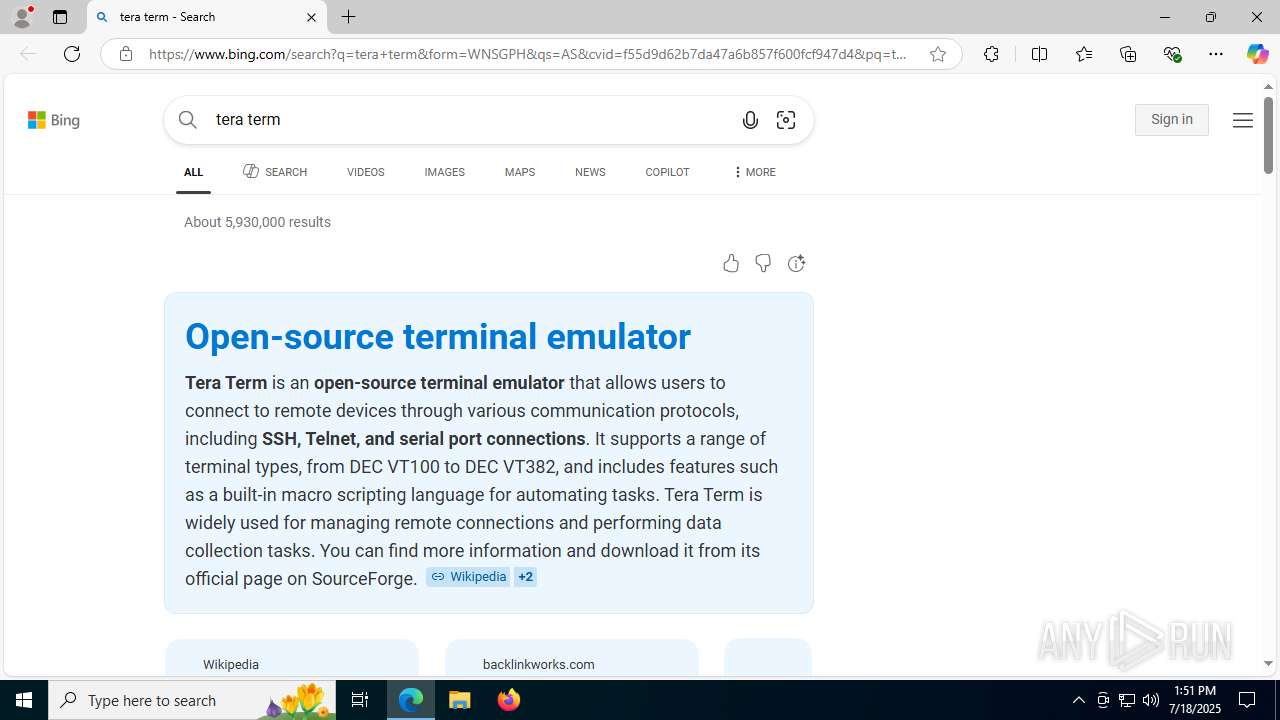Screen dimensions: 1280x720
Task: Select the ALL results tab
Action: [x=193, y=172]
